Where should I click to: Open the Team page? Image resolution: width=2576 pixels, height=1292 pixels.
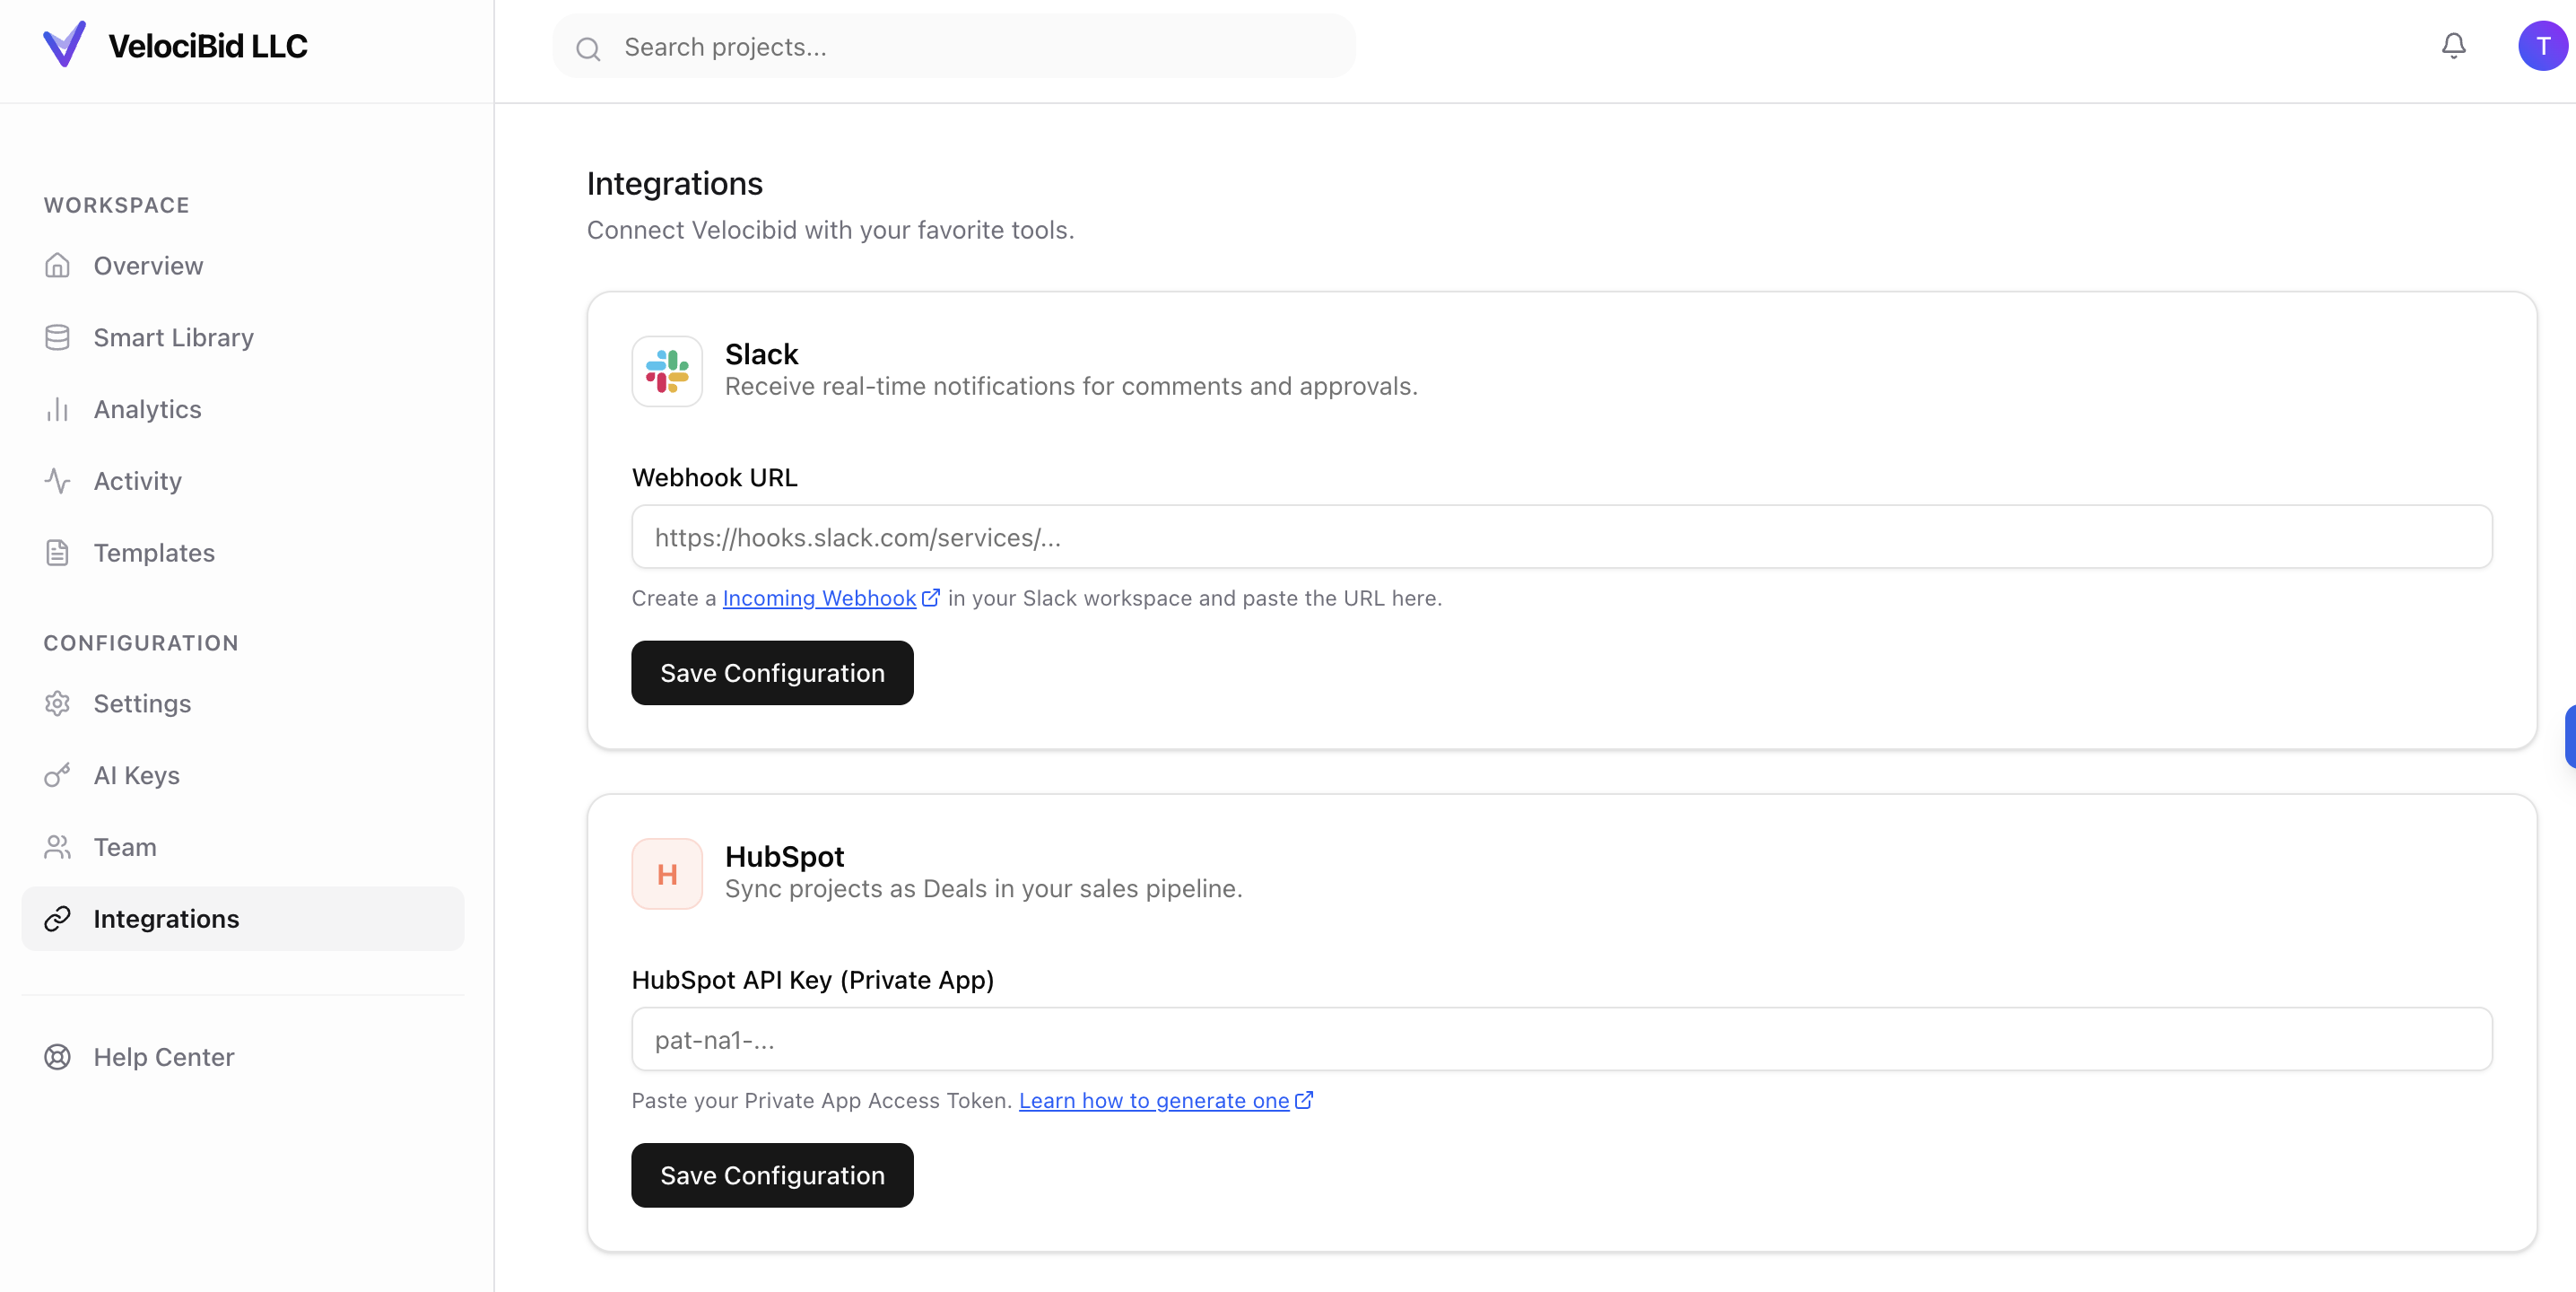[125, 847]
